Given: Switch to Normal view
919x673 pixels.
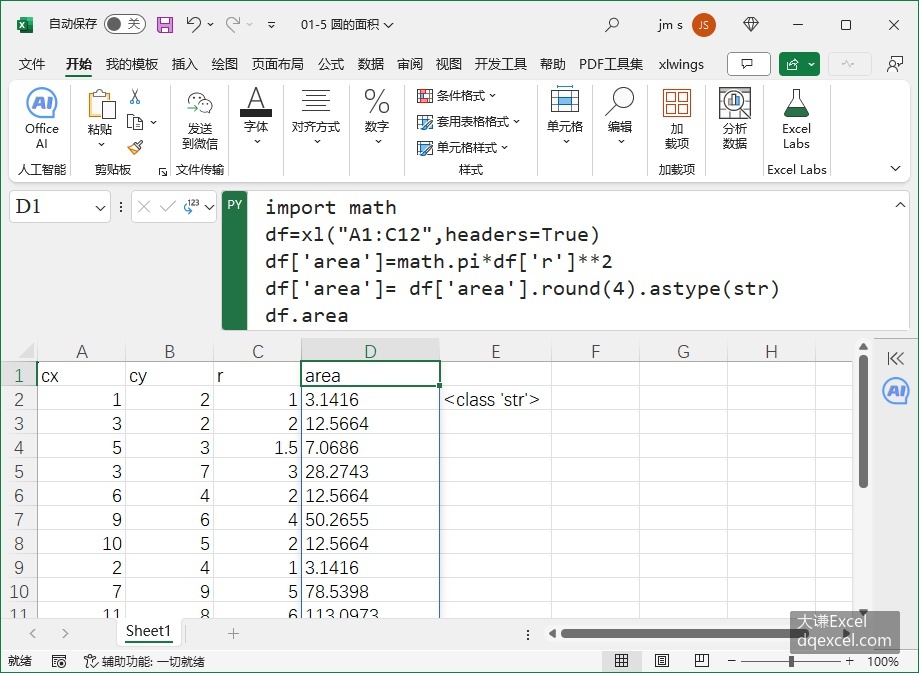Looking at the screenshot, I should [x=621, y=661].
